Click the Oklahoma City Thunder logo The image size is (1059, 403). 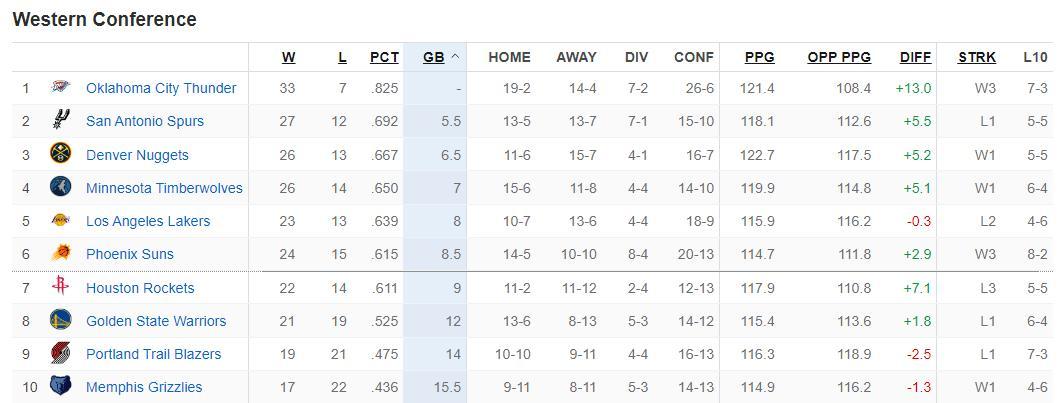(x=60, y=88)
